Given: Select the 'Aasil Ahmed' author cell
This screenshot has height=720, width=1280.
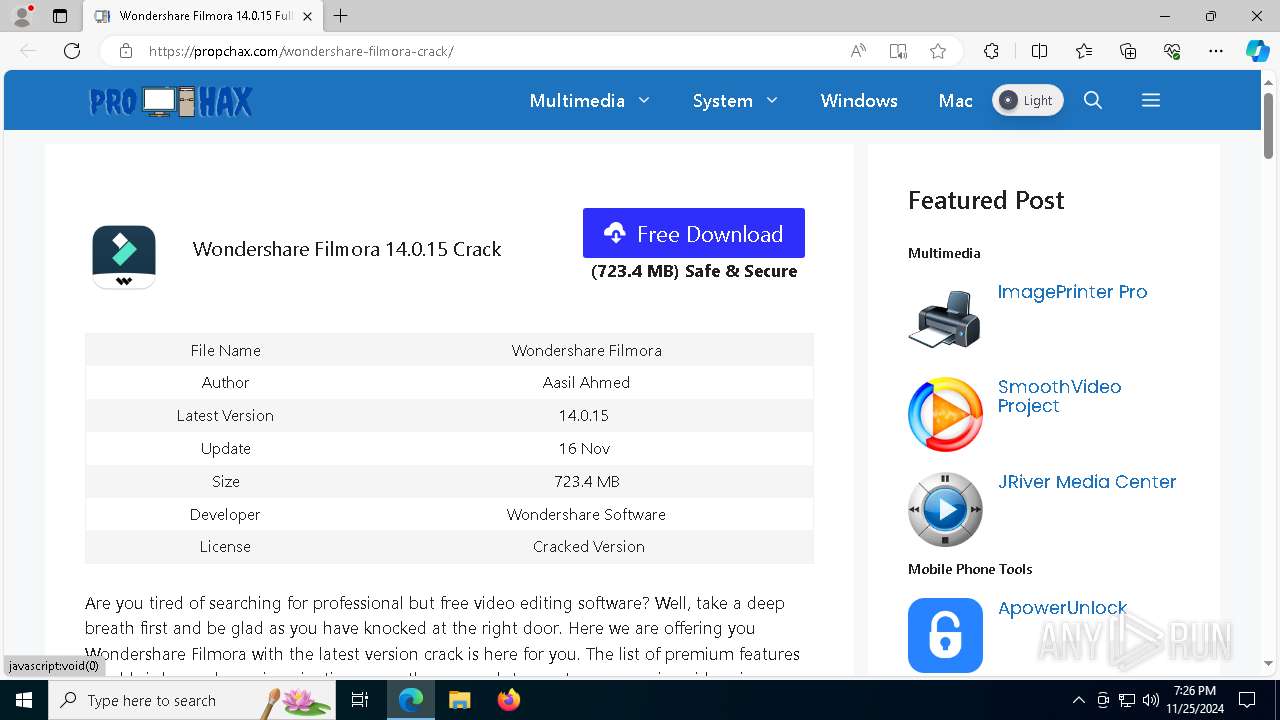Looking at the screenshot, I should [x=586, y=382].
